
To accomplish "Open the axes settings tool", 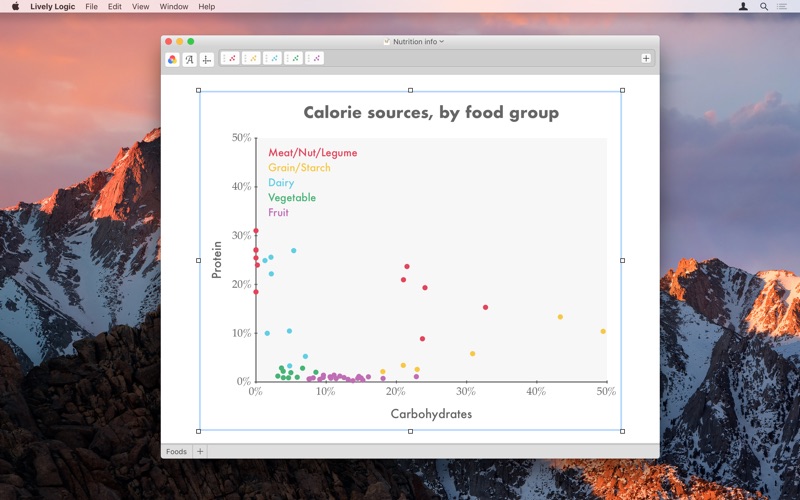I will point(207,60).
